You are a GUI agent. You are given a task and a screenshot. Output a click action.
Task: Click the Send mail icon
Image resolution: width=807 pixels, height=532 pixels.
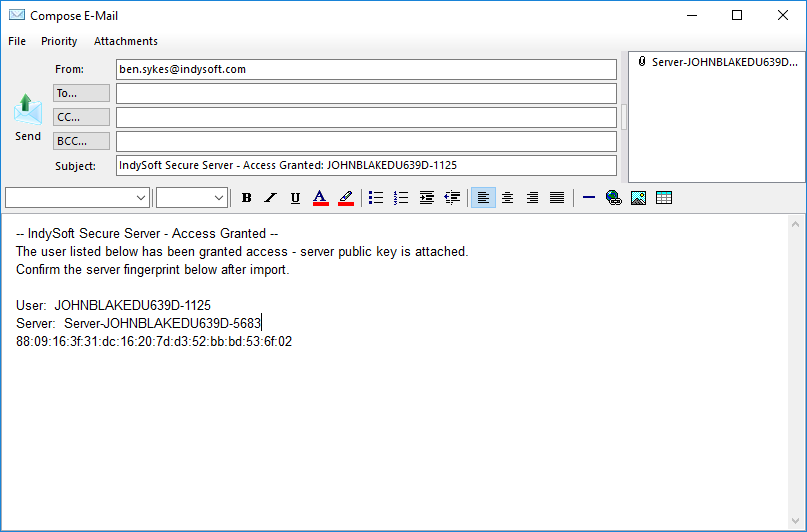28,111
